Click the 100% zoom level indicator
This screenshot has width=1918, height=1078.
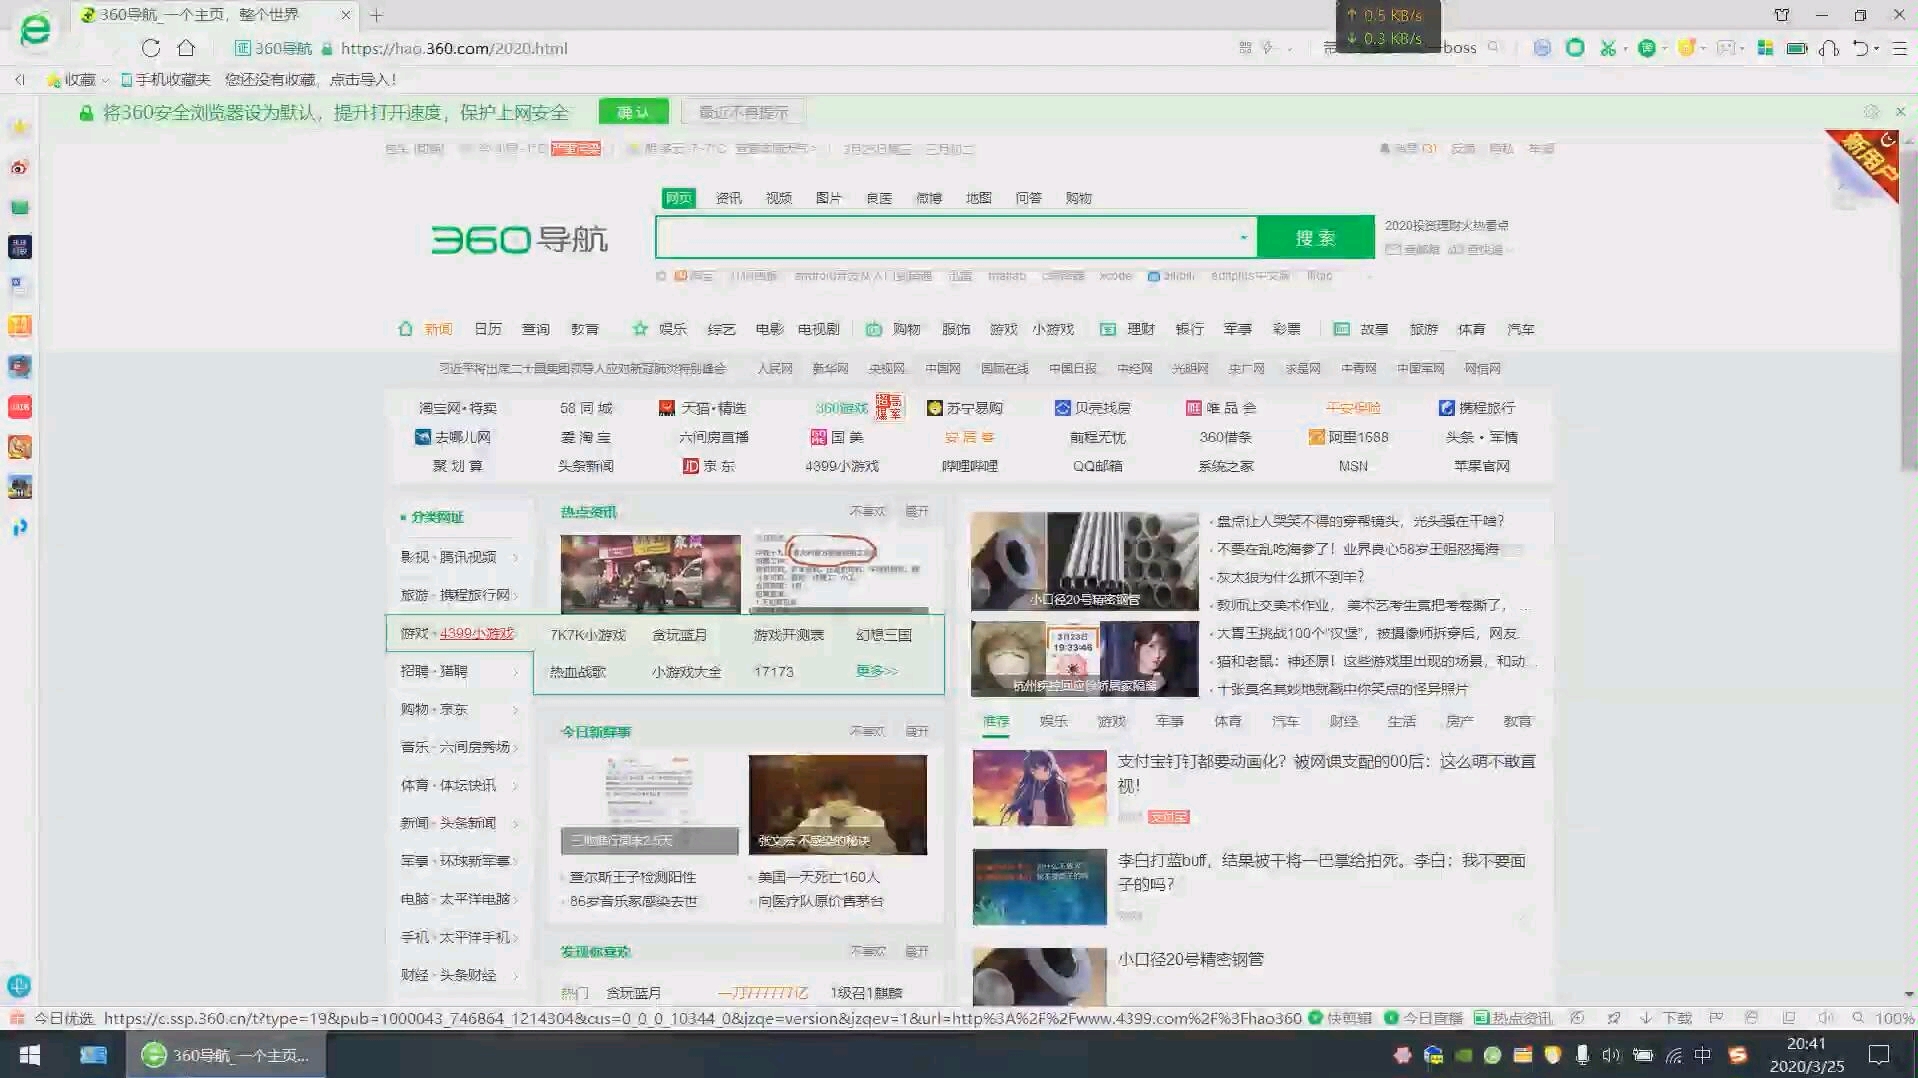[1895, 1018]
